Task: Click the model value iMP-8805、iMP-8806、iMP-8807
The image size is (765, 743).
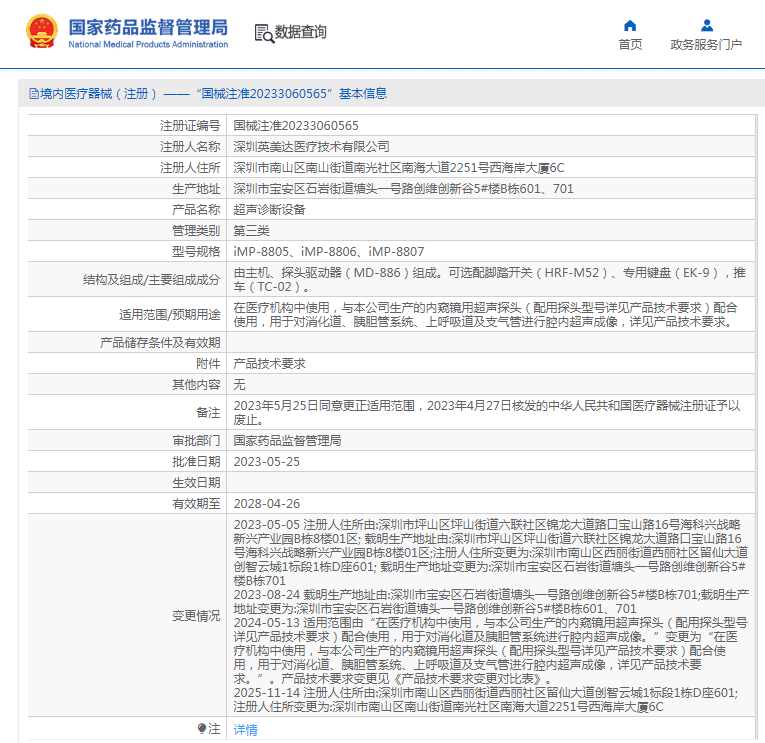Action: pyautogui.click(x=328, y=252)
